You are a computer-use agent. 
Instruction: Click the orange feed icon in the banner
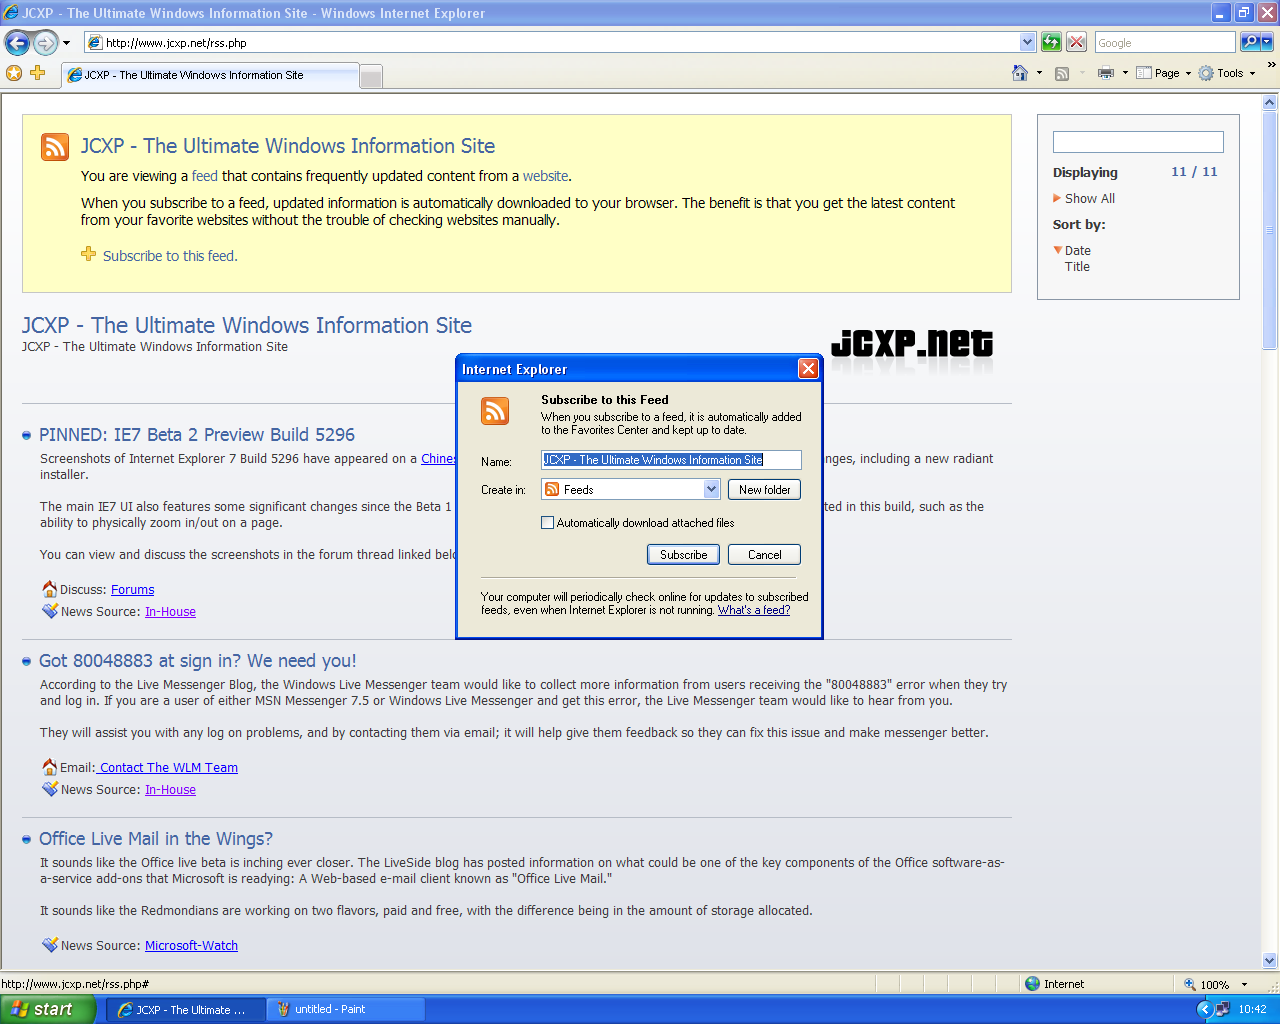tap(55, 147)
